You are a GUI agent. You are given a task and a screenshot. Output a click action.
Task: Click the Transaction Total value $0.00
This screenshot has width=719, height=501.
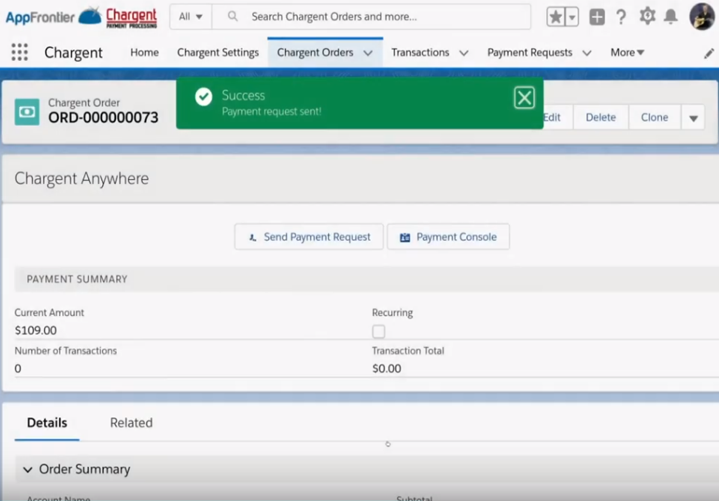[x=387, y=369]
